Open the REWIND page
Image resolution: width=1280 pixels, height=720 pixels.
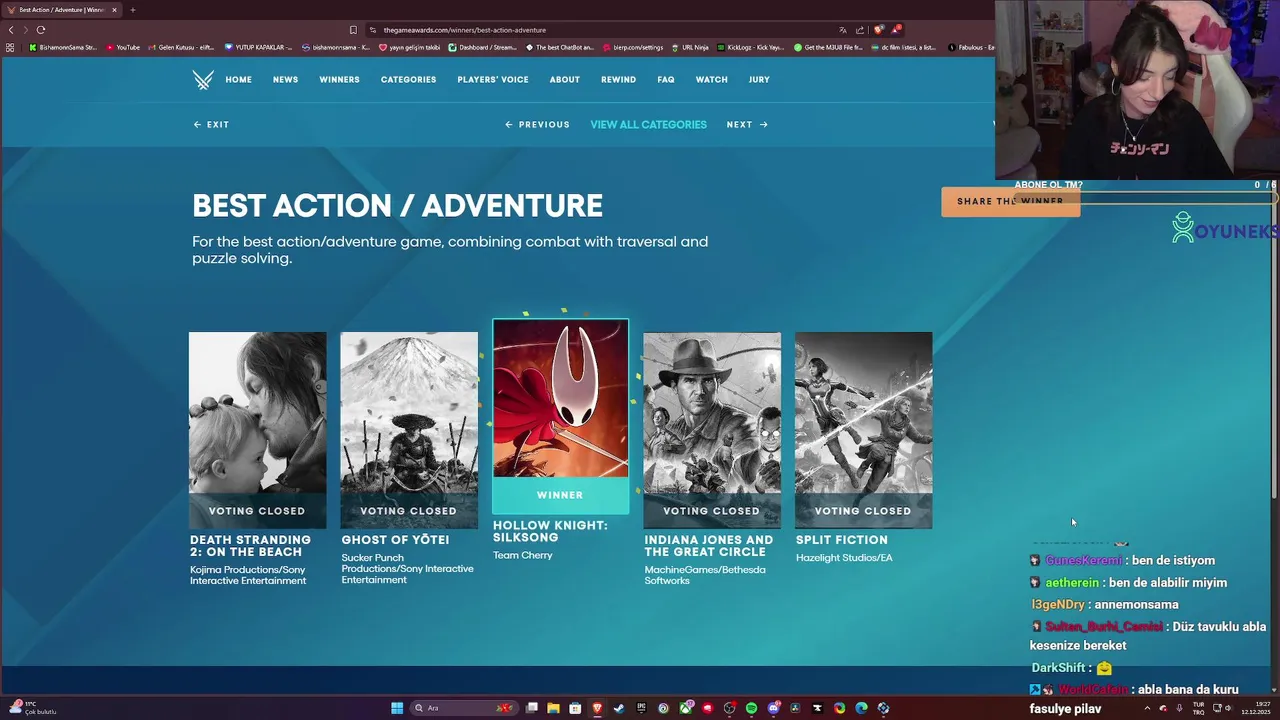618,80
